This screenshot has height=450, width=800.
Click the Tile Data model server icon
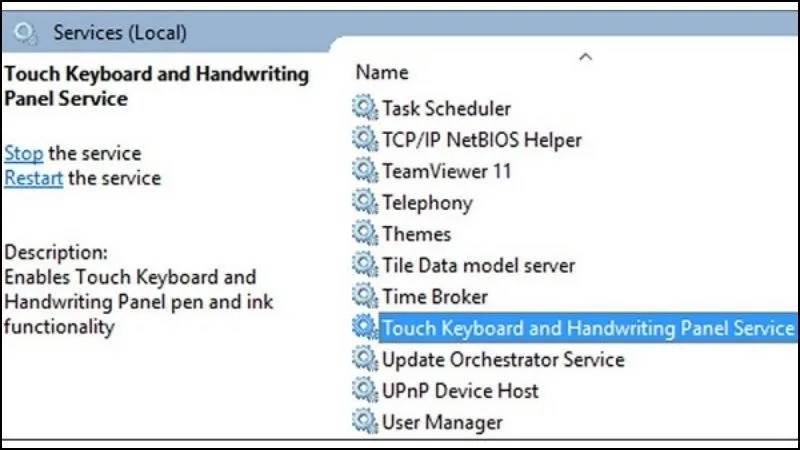point(364,265)
